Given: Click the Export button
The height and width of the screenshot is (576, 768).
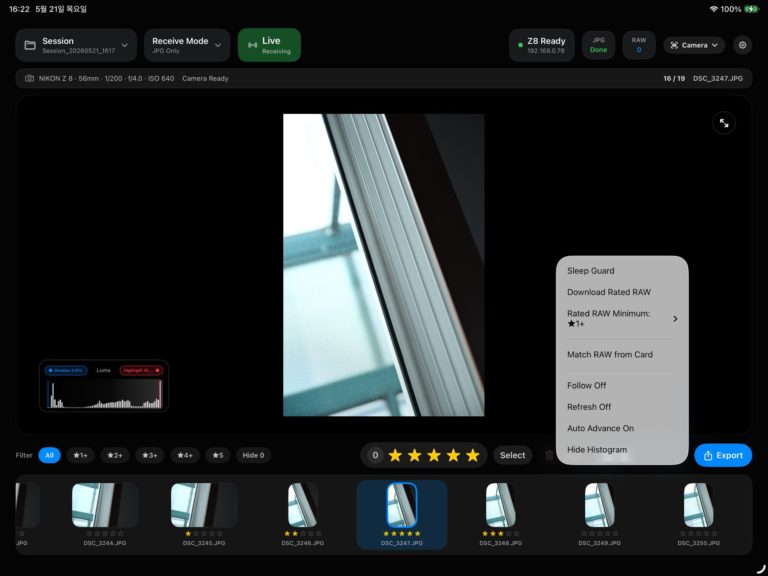Looking at the screenshot, I should (x=723, y=455).
